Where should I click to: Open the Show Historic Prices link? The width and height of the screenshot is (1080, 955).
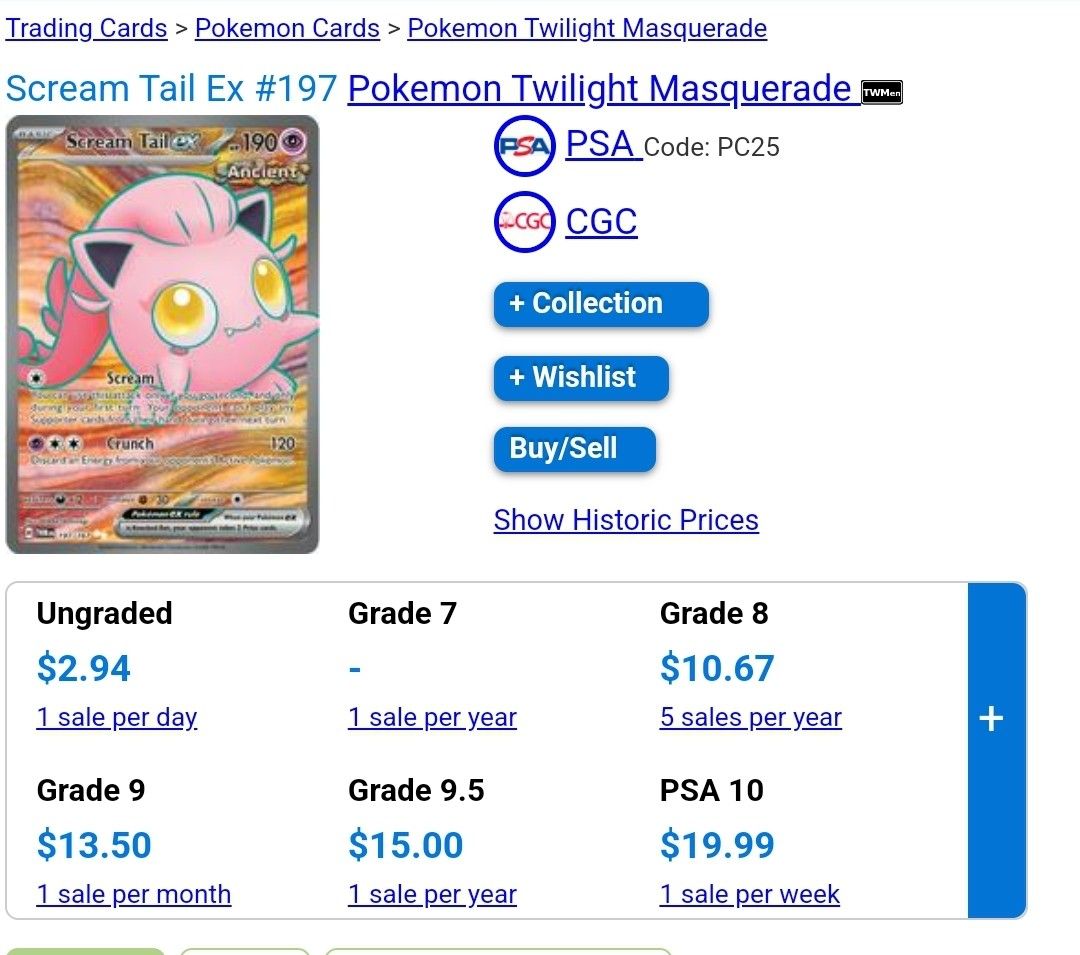click(626, 520)
